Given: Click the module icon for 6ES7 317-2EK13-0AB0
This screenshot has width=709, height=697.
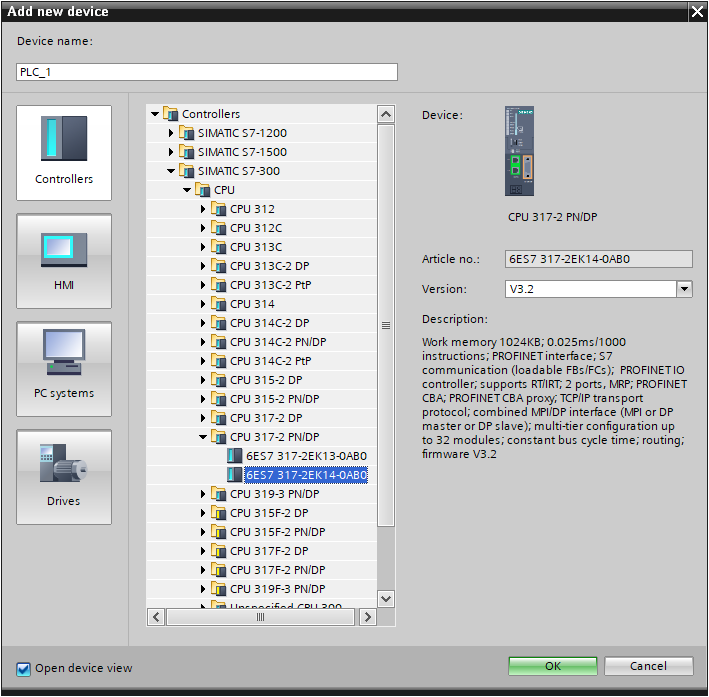Looking at the screenshot, I should point(235,455).
